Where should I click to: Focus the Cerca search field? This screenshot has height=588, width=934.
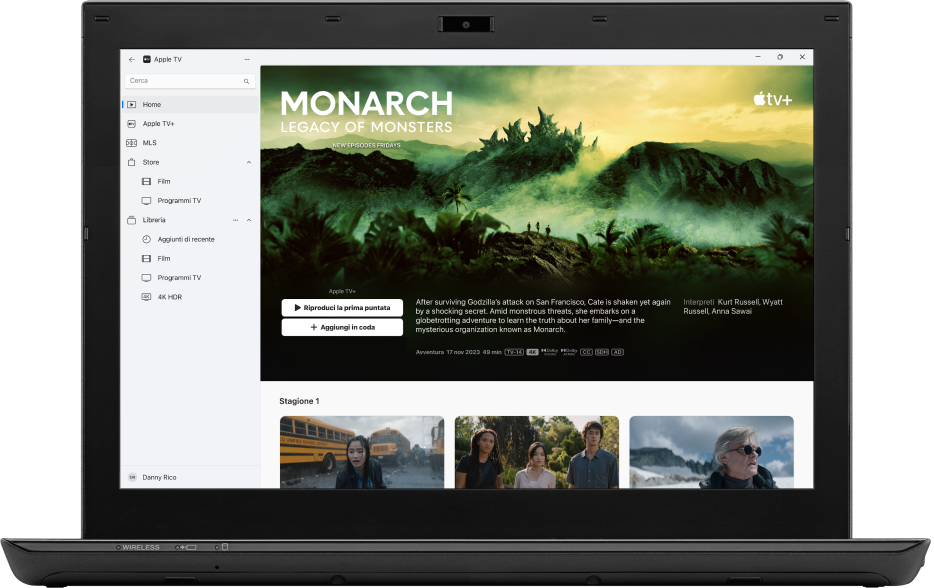190,81
